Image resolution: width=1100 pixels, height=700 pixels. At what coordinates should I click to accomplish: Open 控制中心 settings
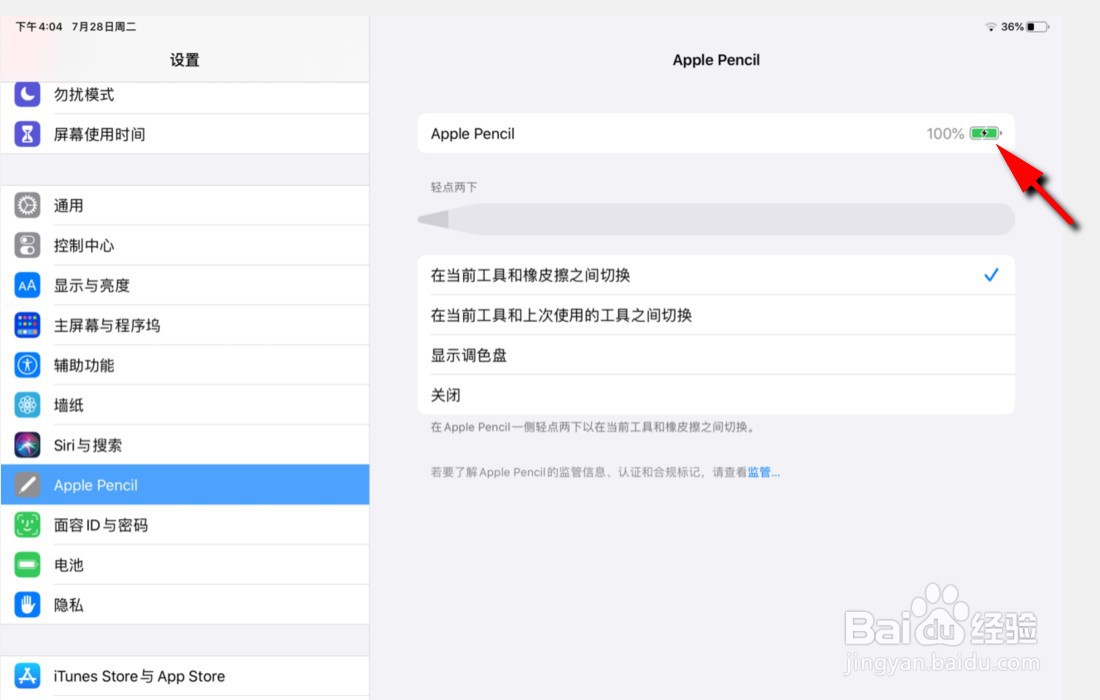point(185,245)
